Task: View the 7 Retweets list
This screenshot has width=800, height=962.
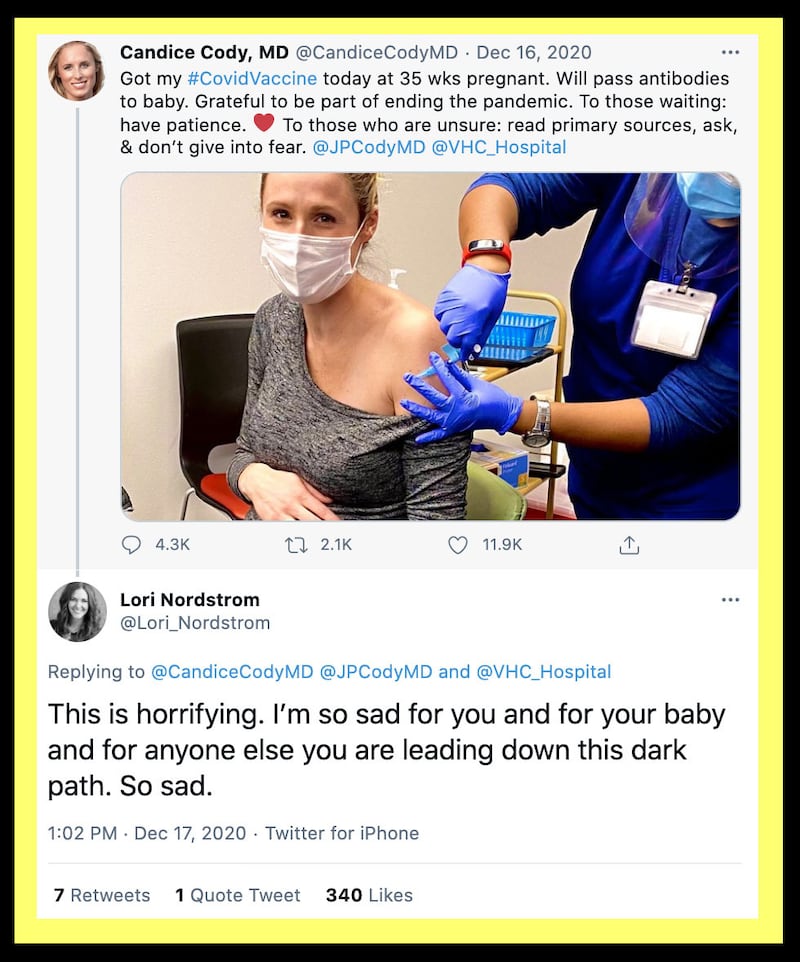Action: pyautogui.click(x=102, y=895)
